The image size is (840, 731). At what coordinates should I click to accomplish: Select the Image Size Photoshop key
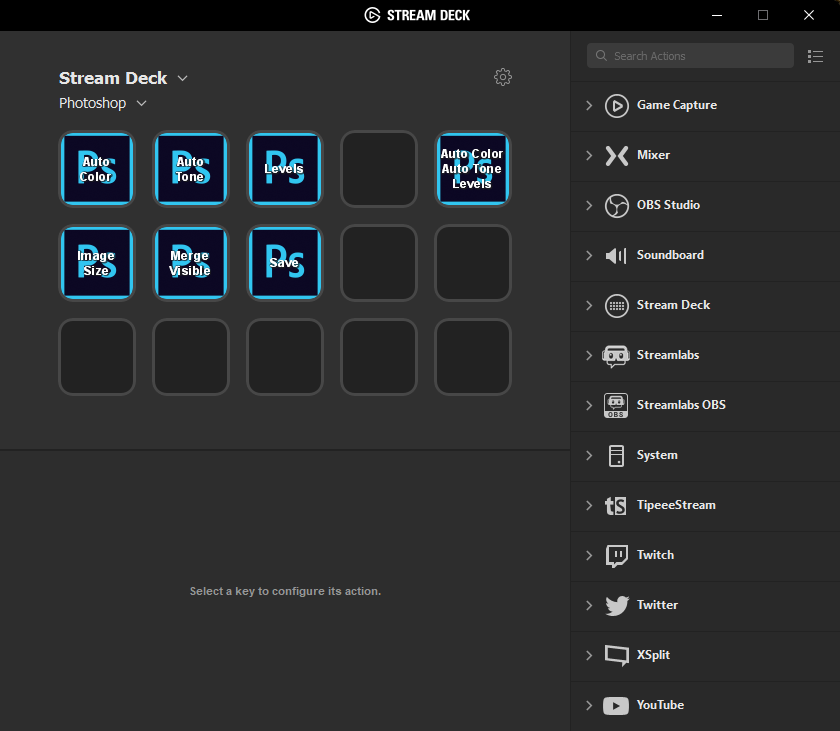(x=96, y=263)
